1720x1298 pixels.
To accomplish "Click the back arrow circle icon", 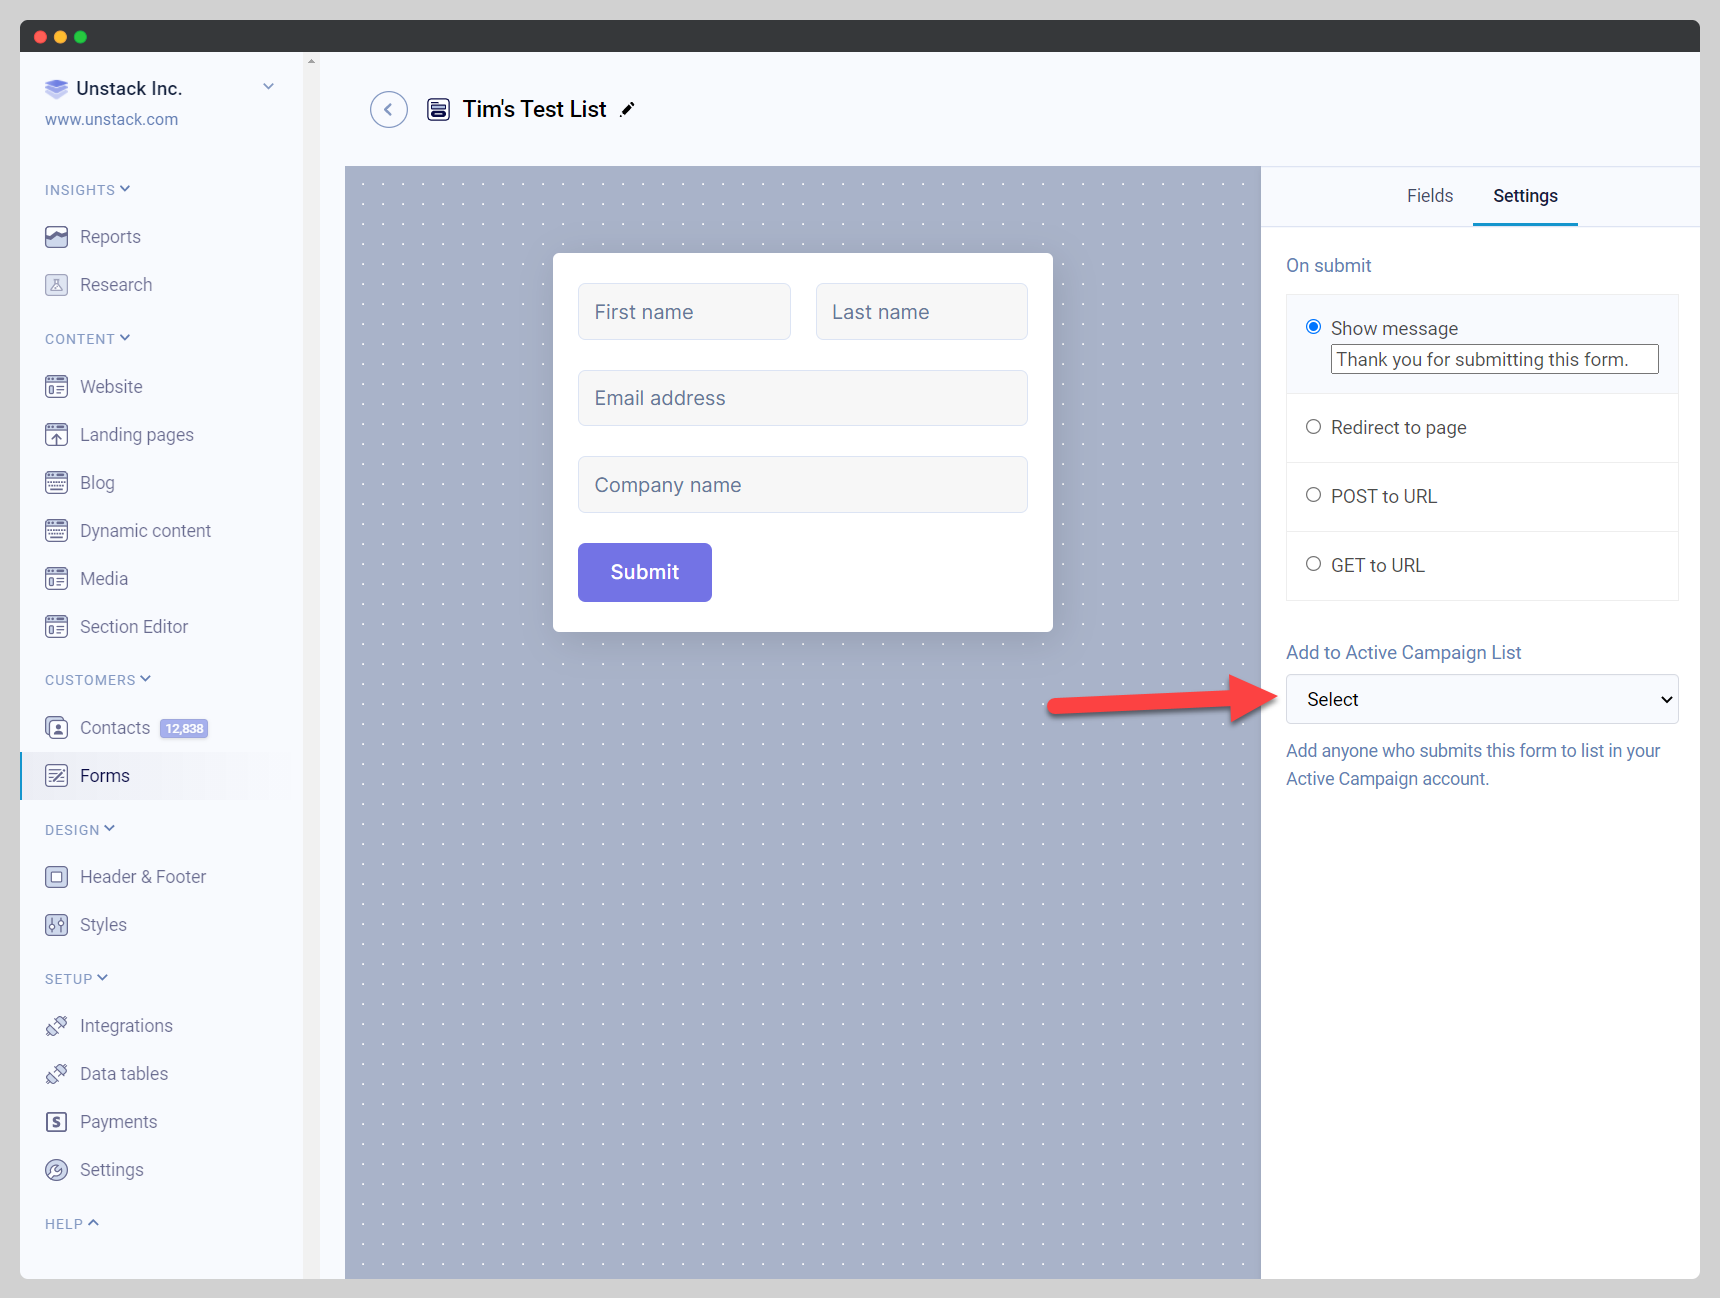I will click(x=388, y=109).
